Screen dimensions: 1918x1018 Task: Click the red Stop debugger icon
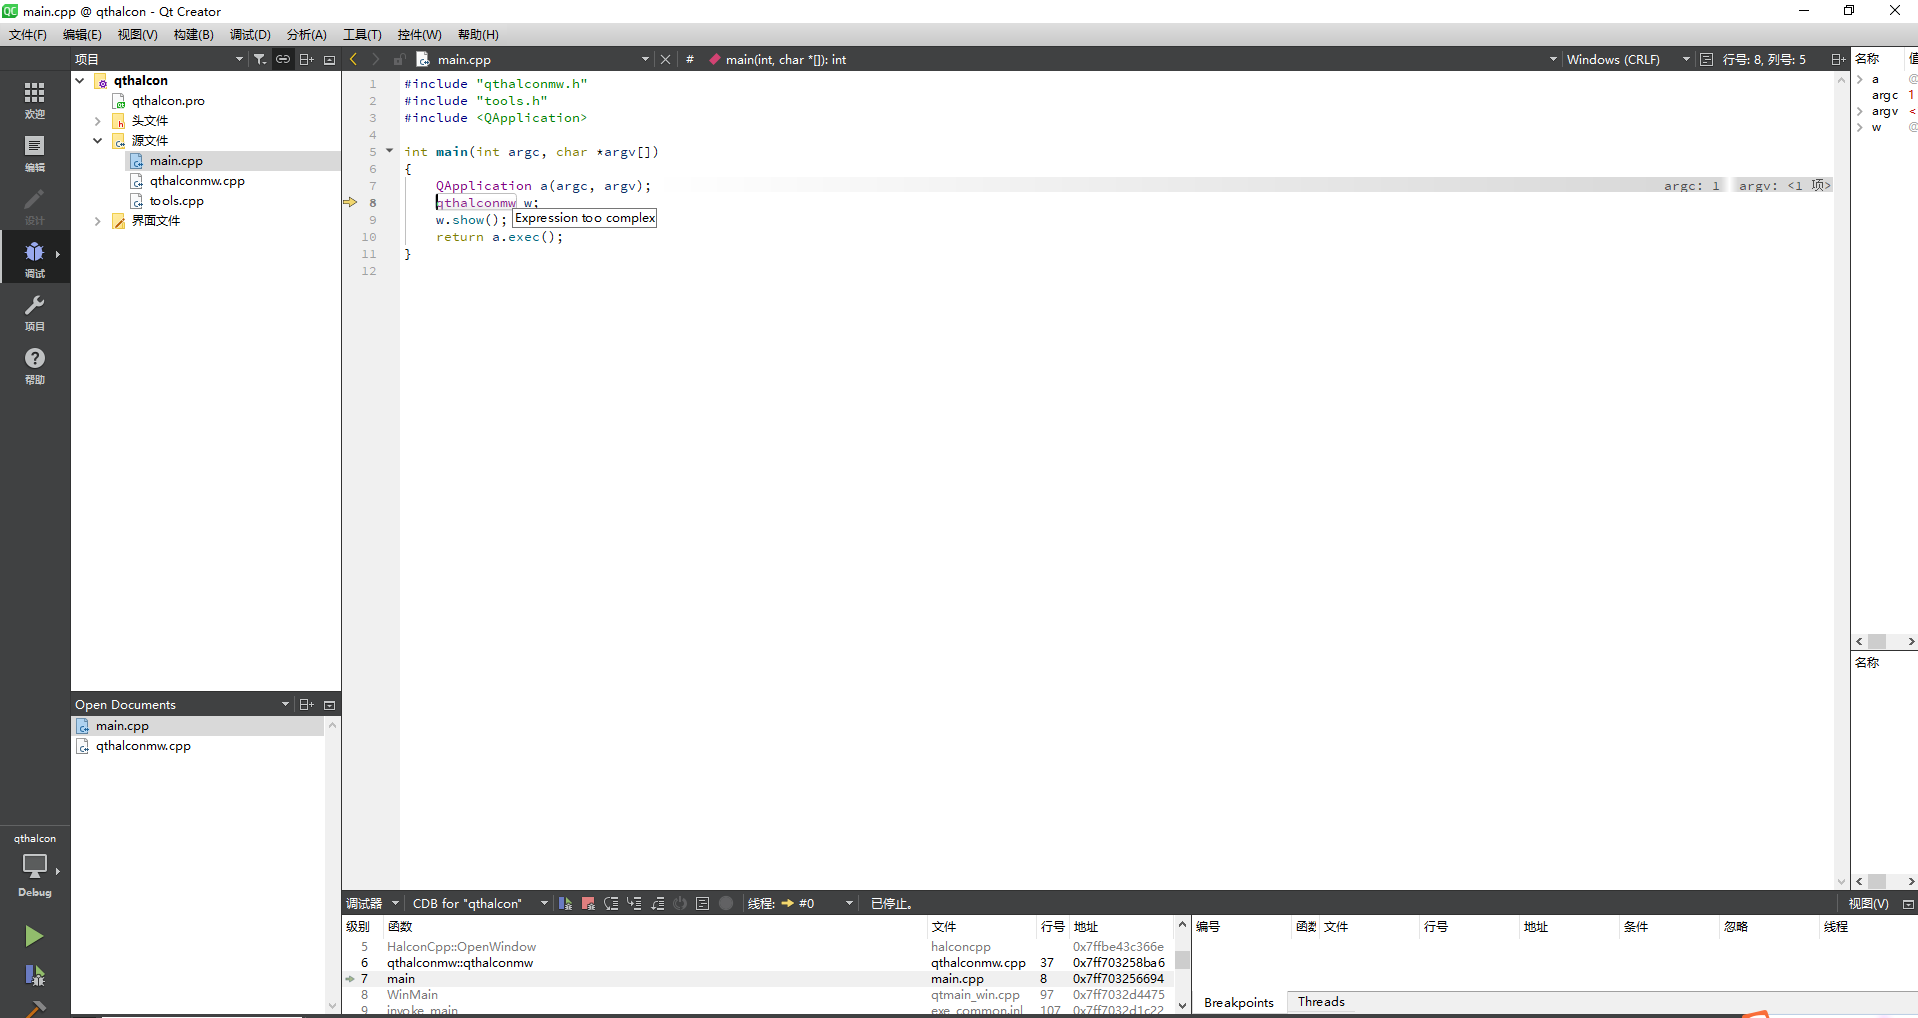coord(588,903)
